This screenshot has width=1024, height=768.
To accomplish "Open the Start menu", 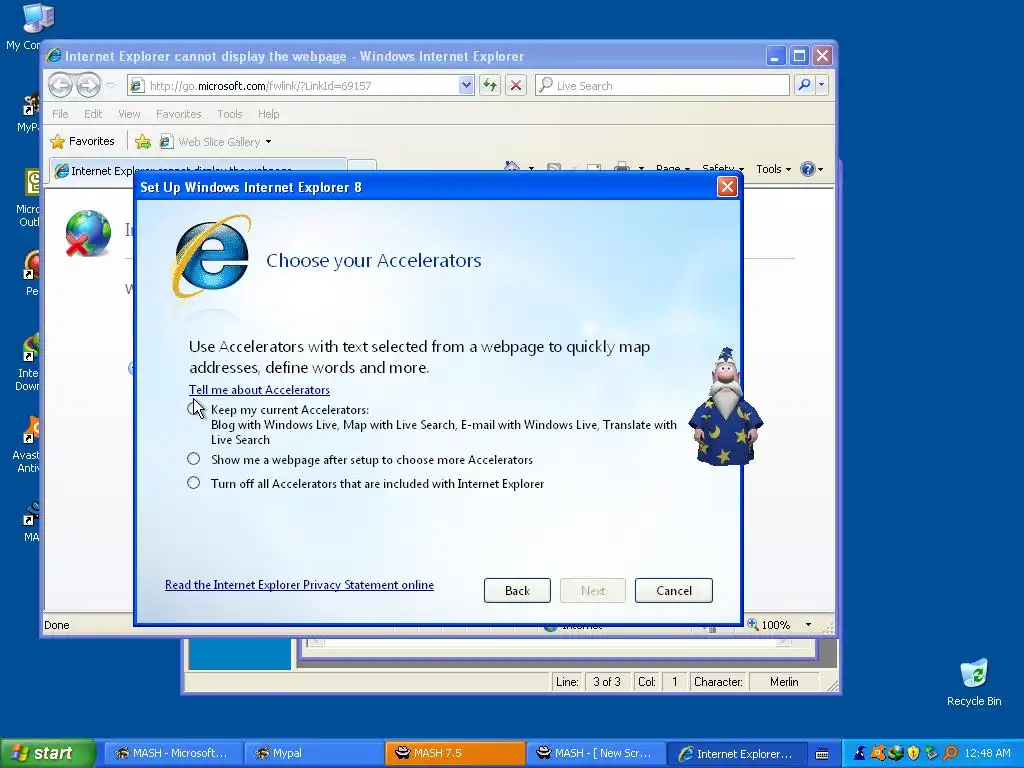I will click(x=48, y=753).
